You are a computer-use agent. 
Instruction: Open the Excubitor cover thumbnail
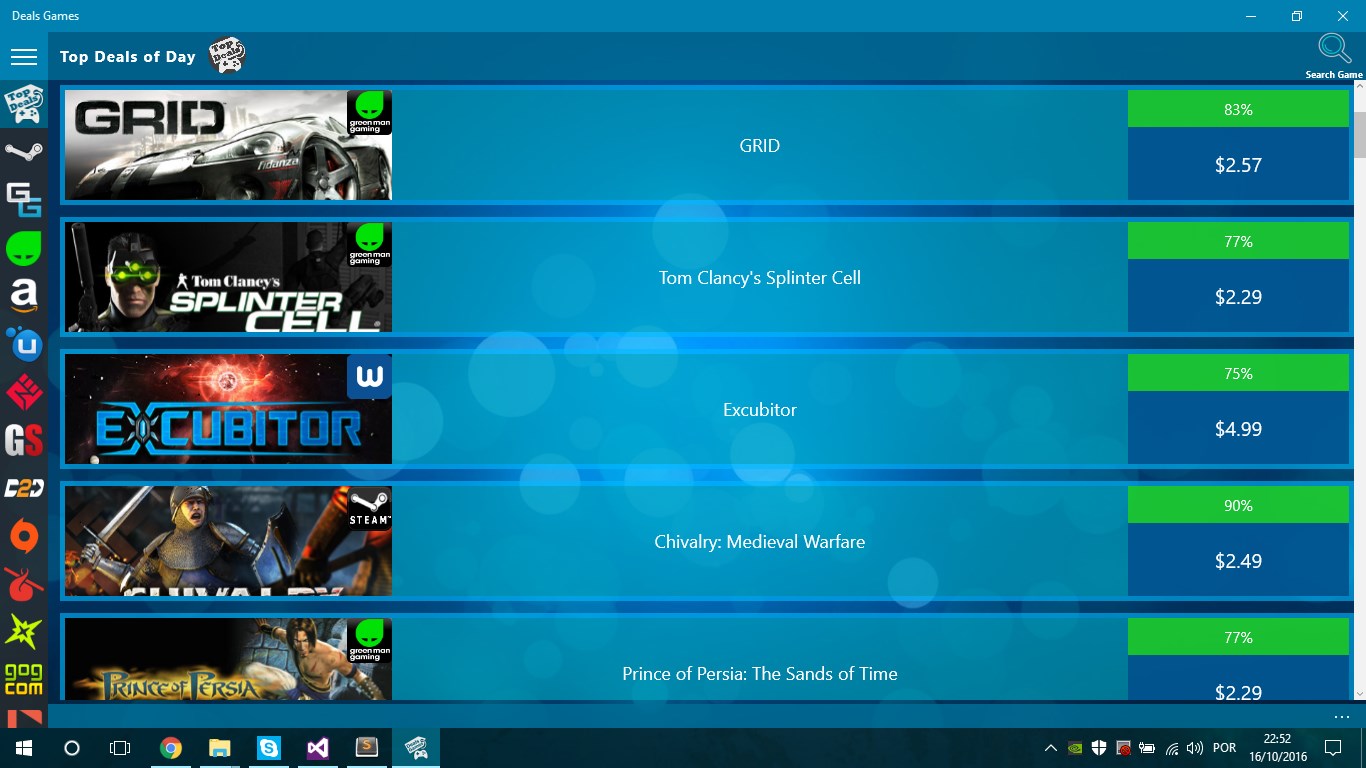click(228, 409)
